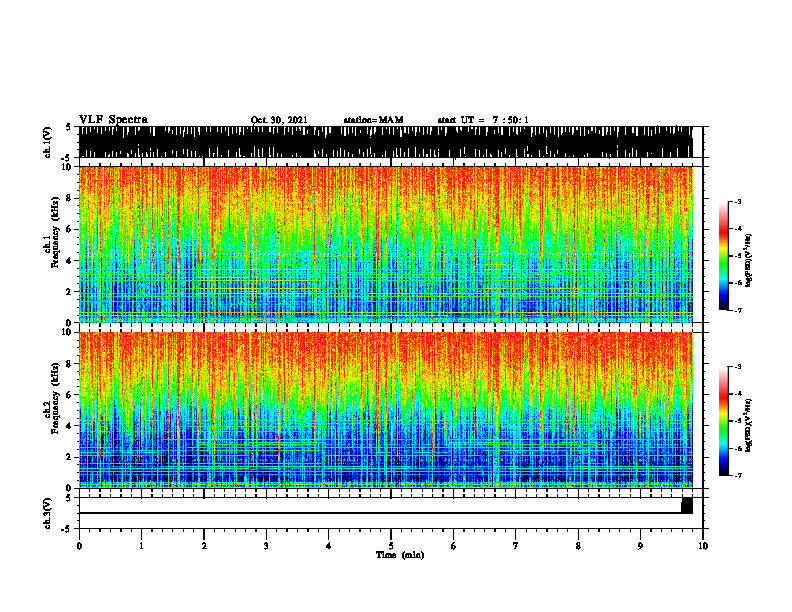Image resolution: width=792 pixels, height=612 pixels.
Task: Click the '1' tick label on the time axis
Action: click(x=141, y=546)
